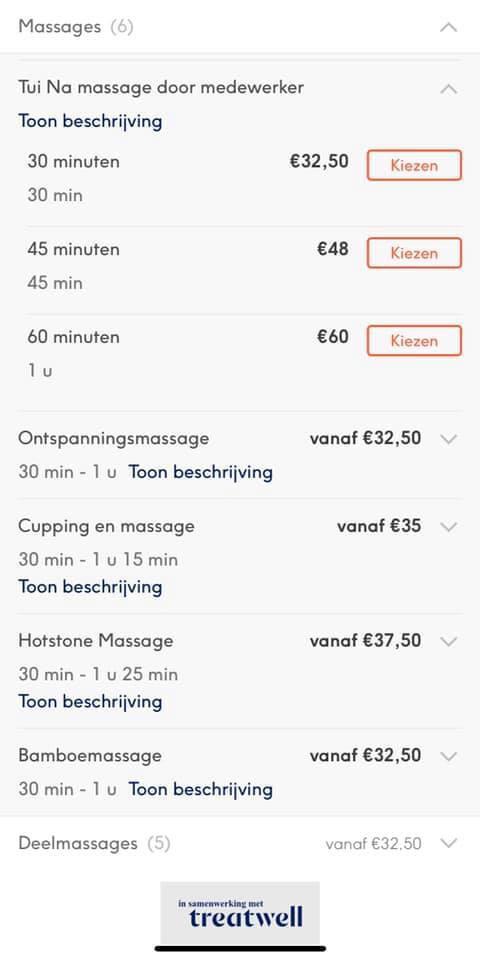Select the Hotstone Massage title row

[x=240, y=641]
